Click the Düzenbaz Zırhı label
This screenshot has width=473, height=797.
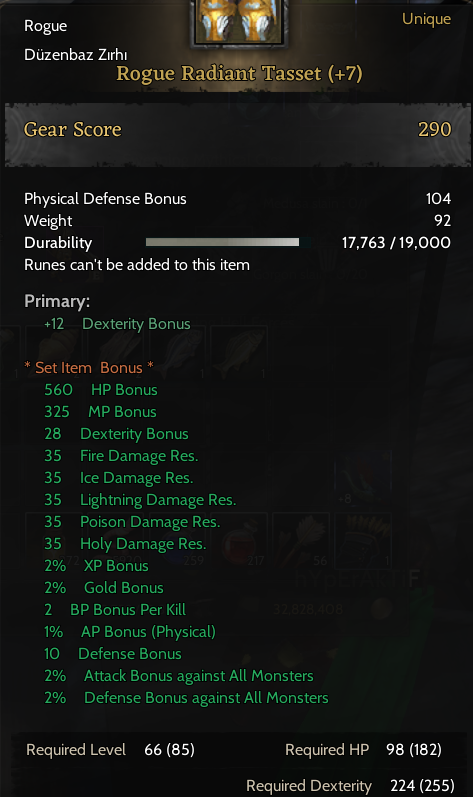tap(76, 54)
